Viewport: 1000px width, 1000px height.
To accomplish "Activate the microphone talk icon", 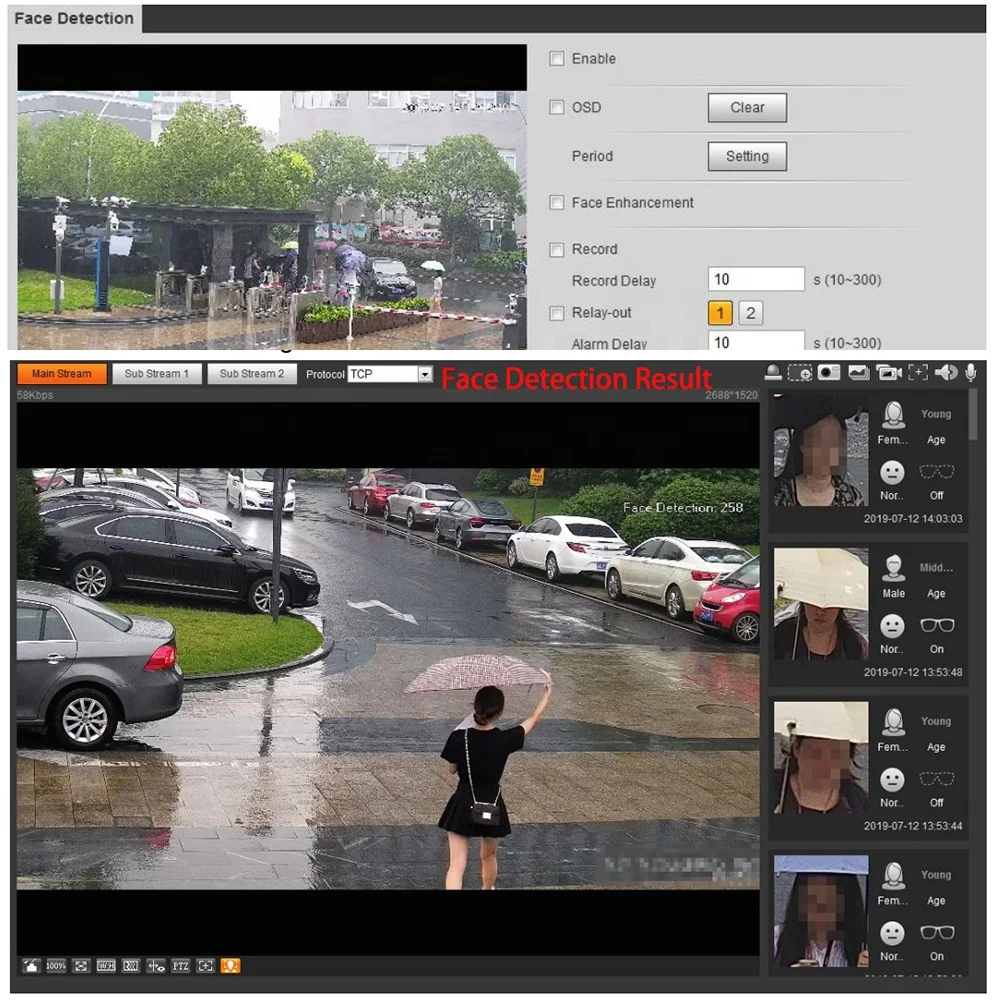I will (972, 373).
